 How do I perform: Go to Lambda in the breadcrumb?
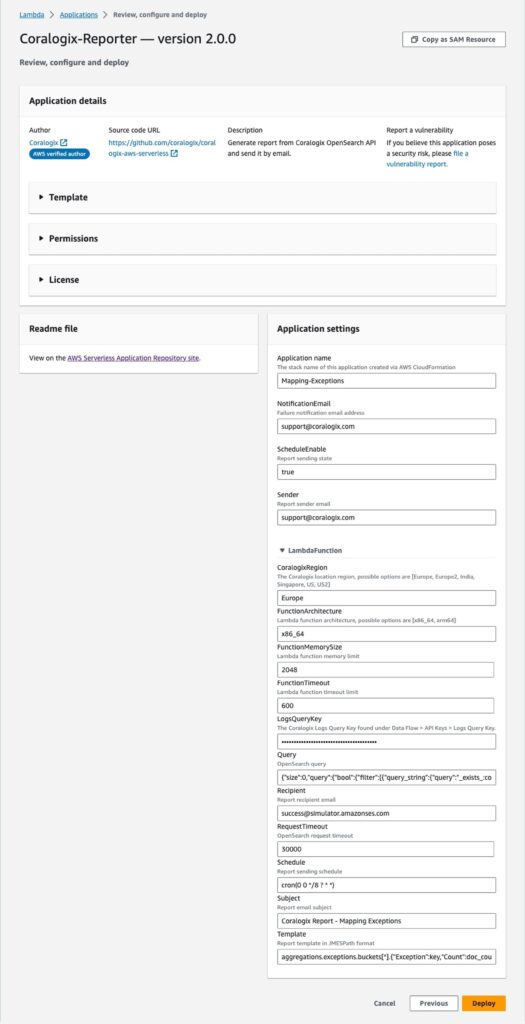tap(32, 14)
